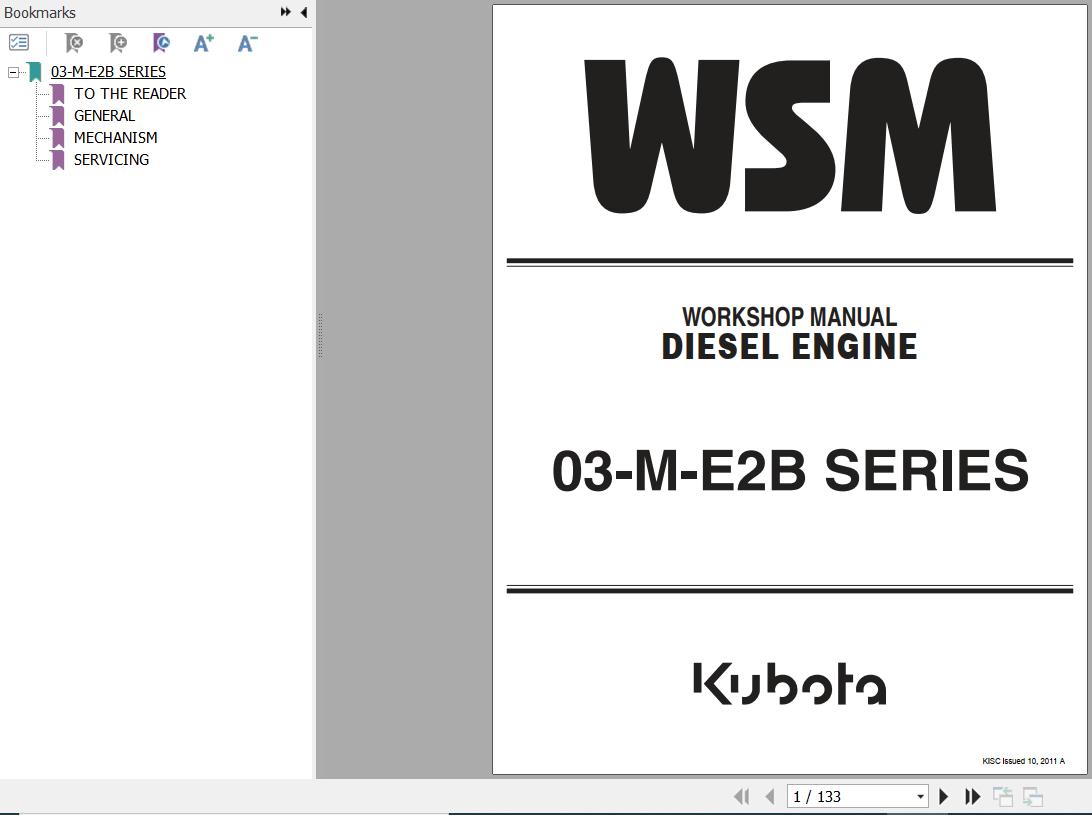Click the Bookmarks panel title
This screenshot has width=1092, height=815.
point(40,13)
